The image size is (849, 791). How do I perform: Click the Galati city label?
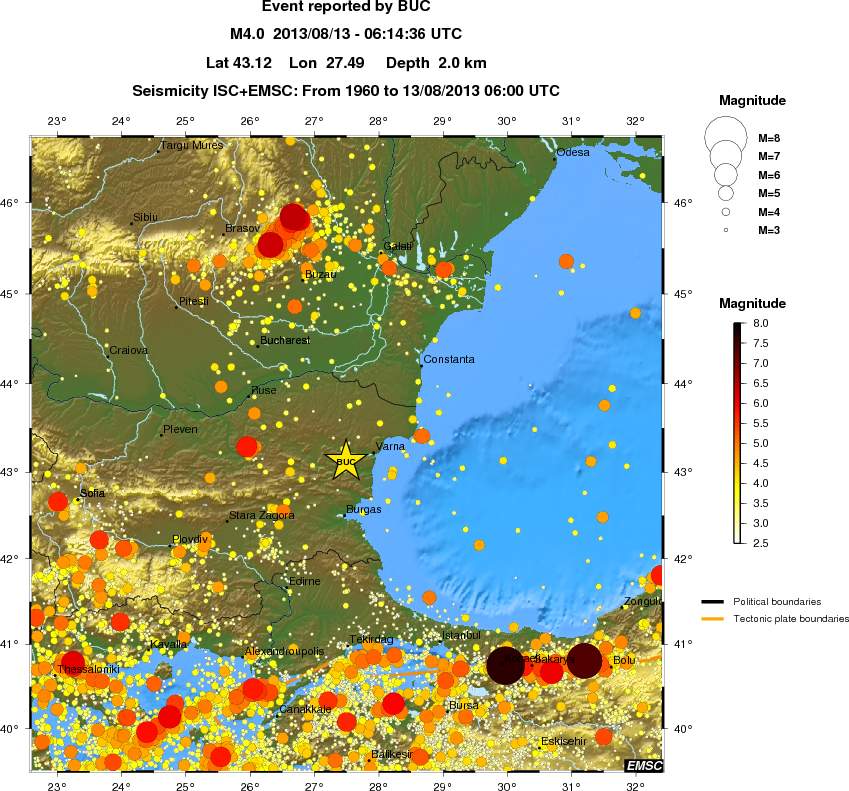click(398, 246)
